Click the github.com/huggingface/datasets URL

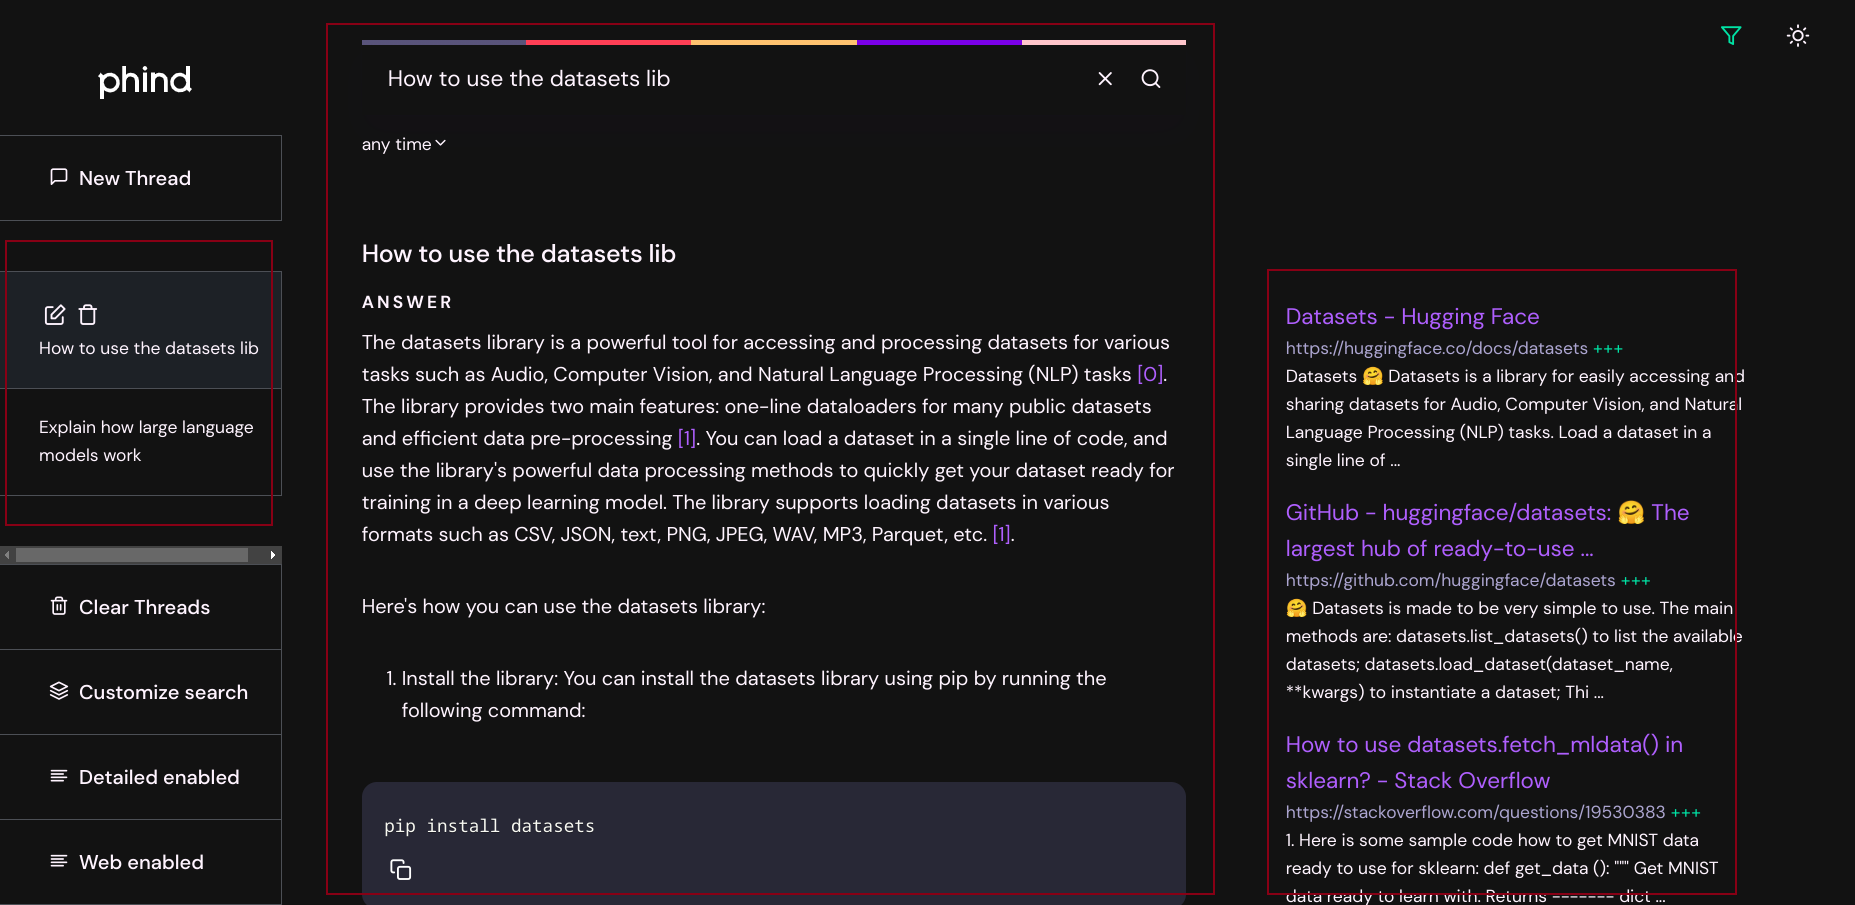[x=1450, y=580]
